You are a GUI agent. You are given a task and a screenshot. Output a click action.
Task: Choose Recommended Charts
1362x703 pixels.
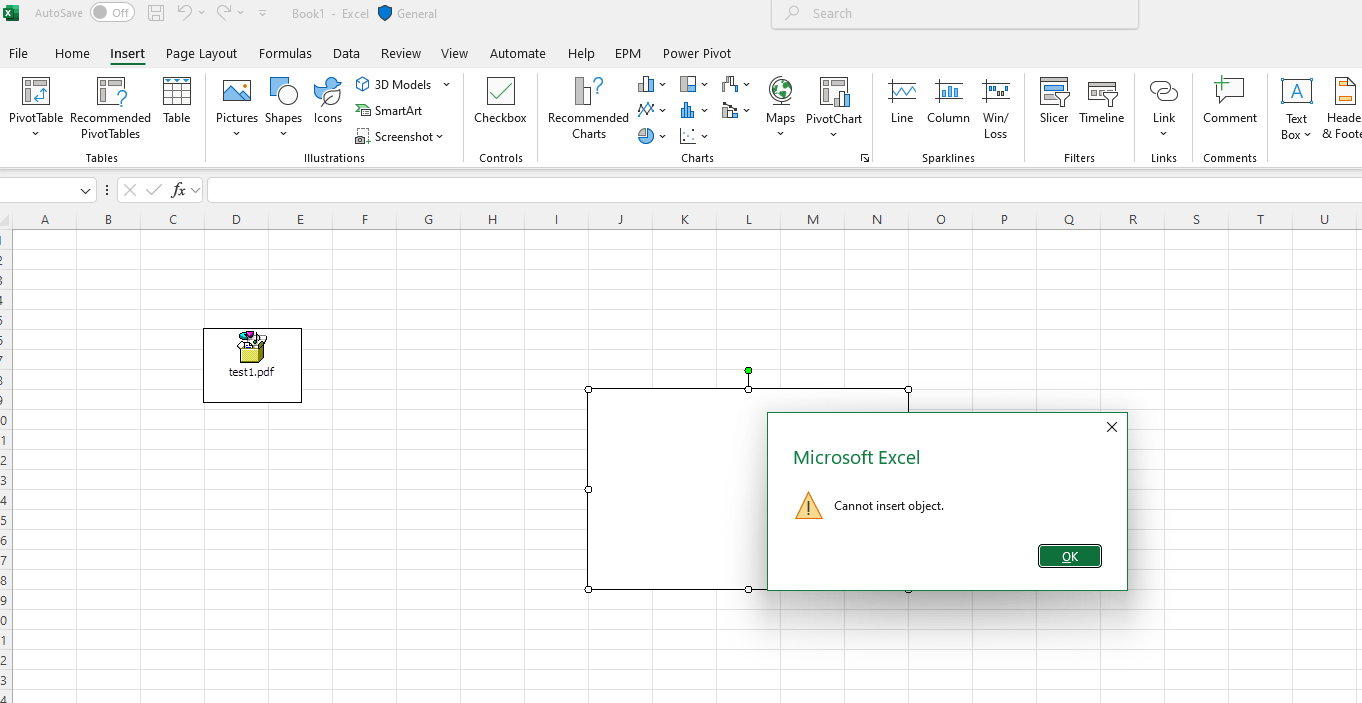588,108
